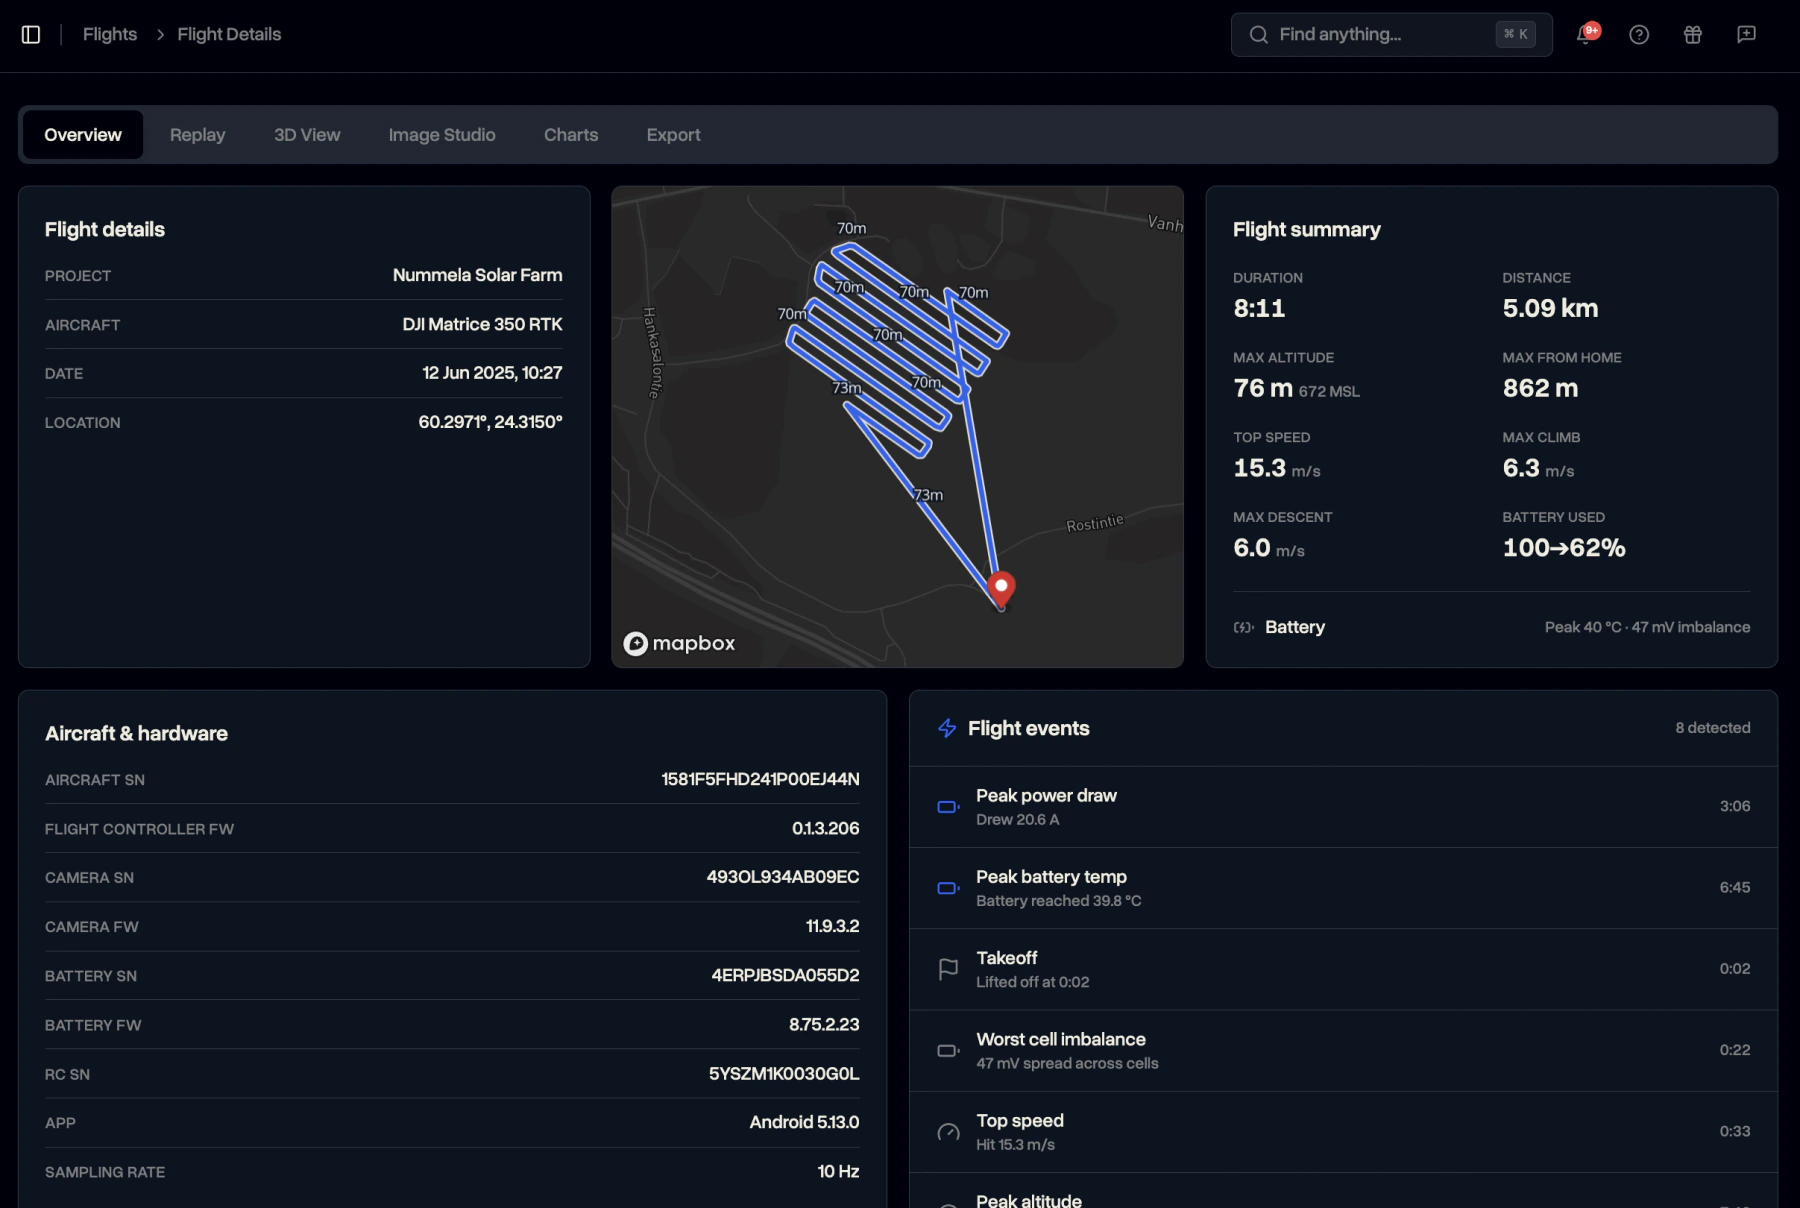
Task: Click the max from home 862 m
Action: coord(1540,388)
